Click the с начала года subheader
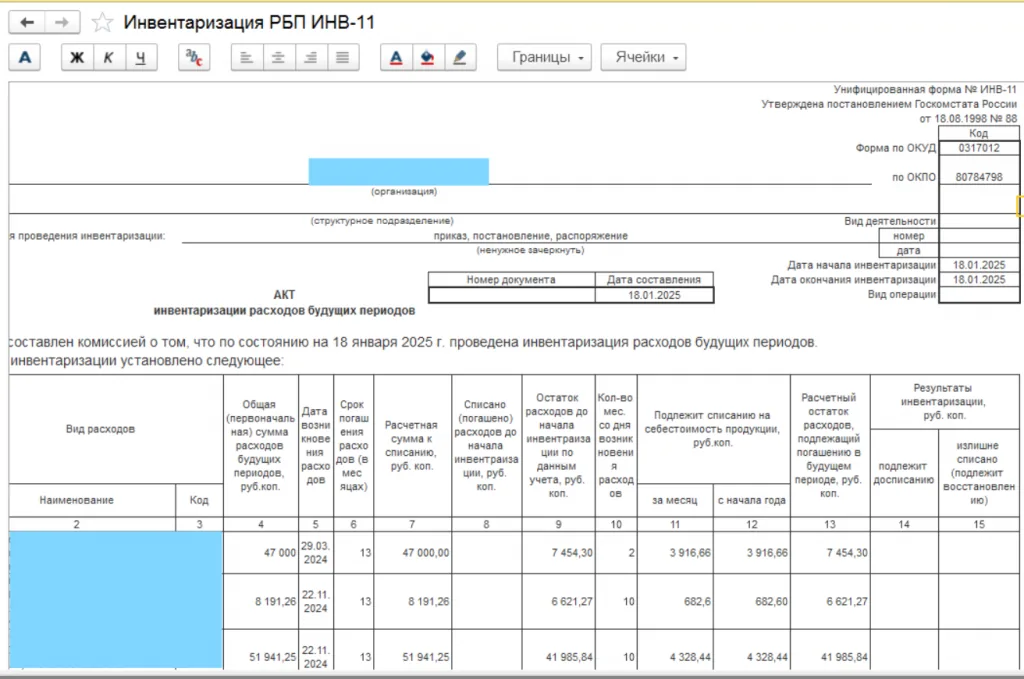The image size is (1024, 679). tap(752, 500)
